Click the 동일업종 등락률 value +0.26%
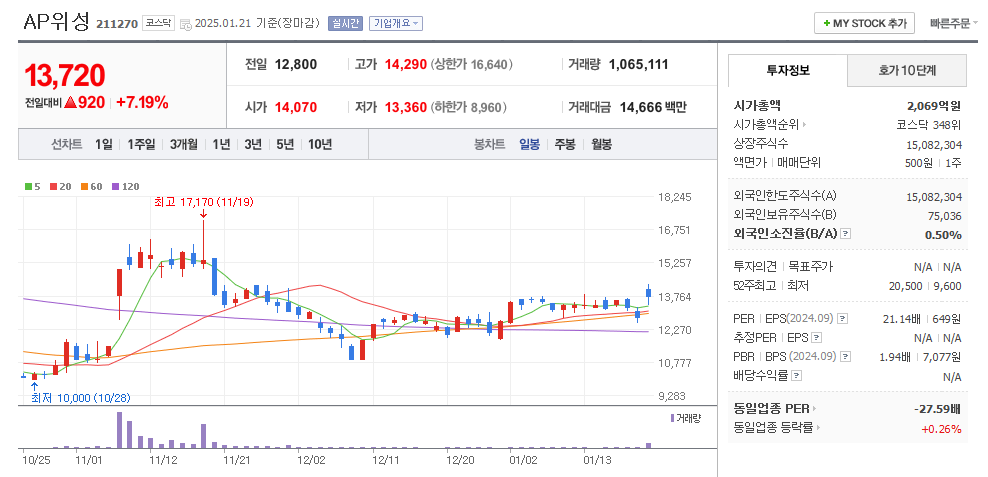Viewport: 988px width, 477px height. (x=941, y=429)
